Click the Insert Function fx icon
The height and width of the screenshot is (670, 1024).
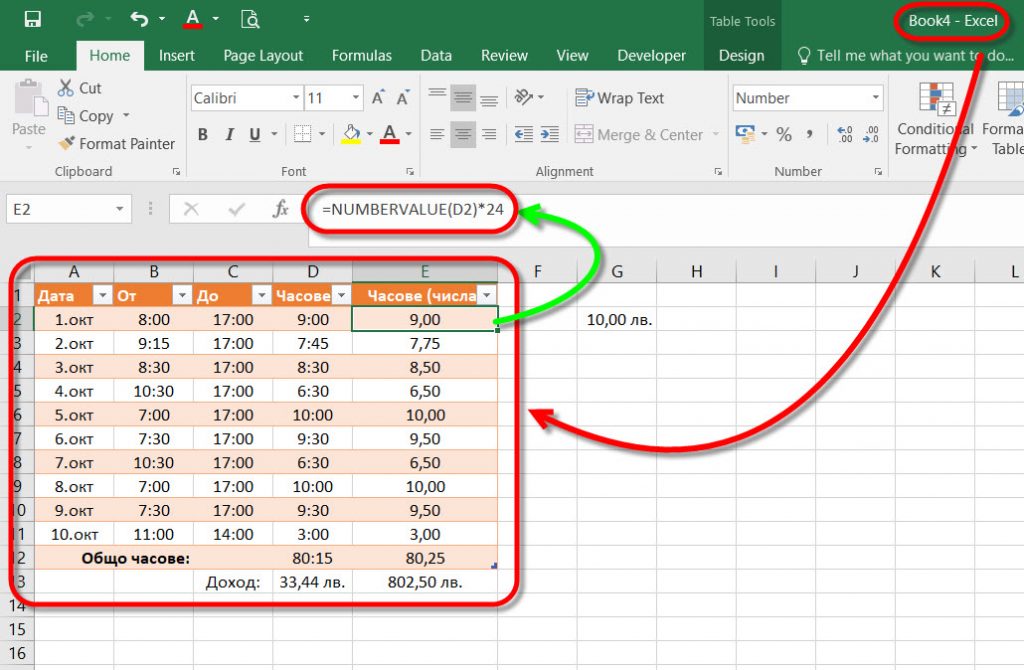[x=281, y=209]
